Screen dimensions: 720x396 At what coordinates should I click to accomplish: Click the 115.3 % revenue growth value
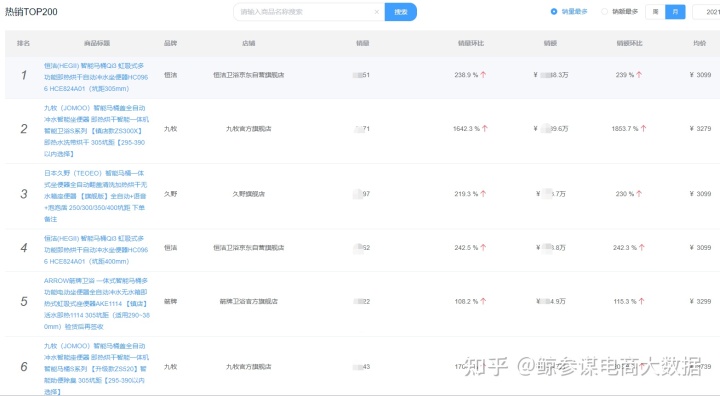(x=625, y=302)
